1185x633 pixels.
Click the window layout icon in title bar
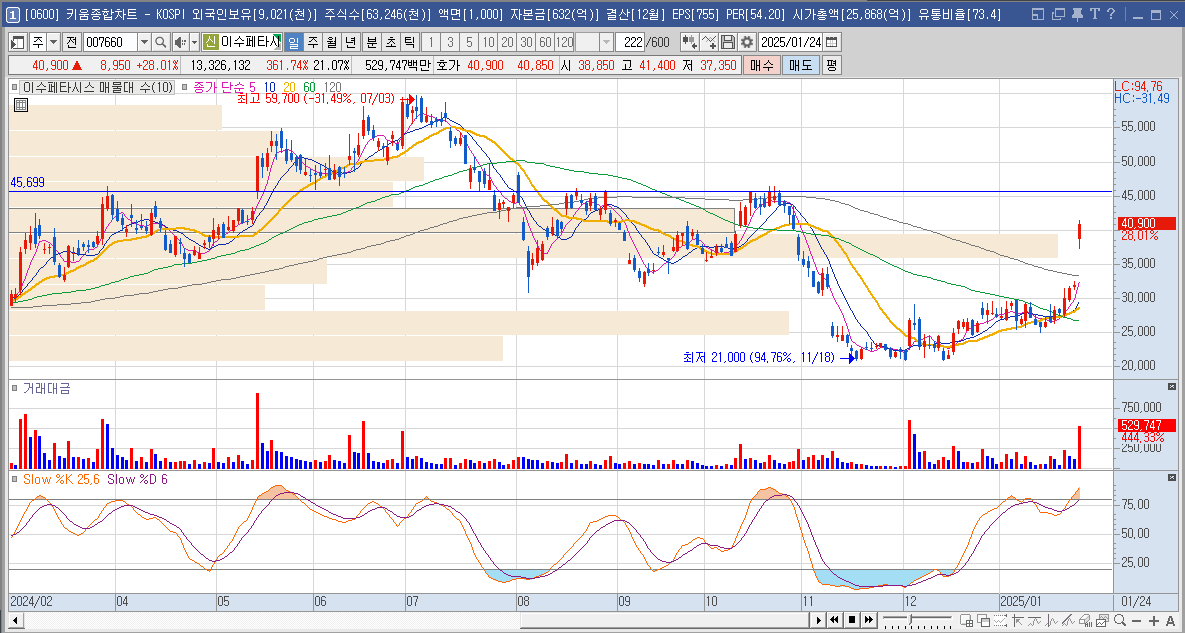tap(1038, 14)
